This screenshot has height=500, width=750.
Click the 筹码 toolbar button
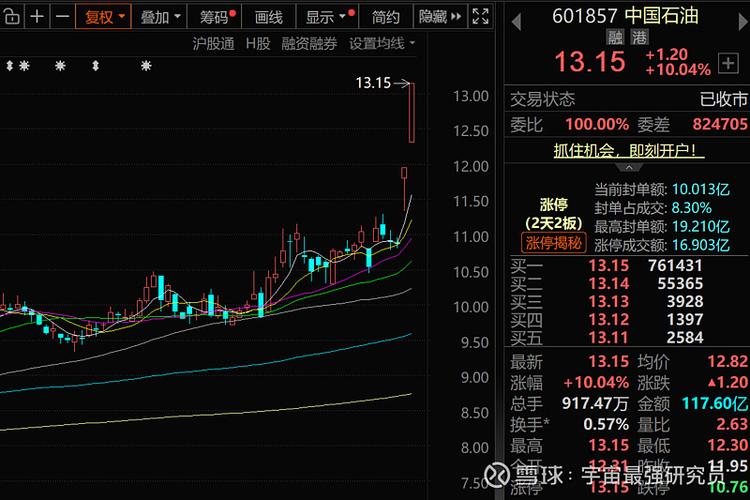pyautogui.click(x=216, y=17)
